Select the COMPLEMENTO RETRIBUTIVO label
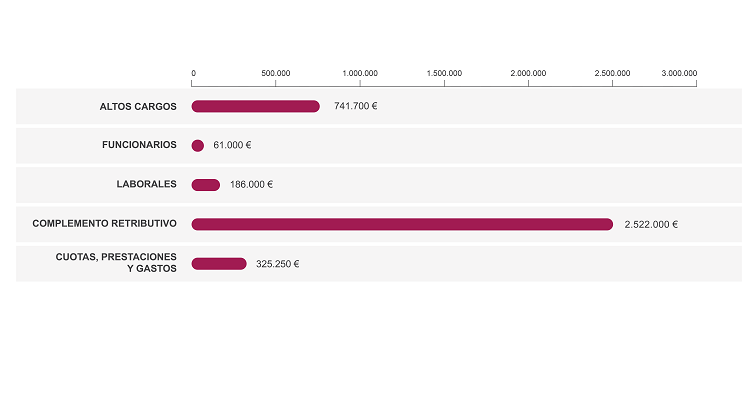Viewport: 750px width, 400px height. (x=104, y=224)
